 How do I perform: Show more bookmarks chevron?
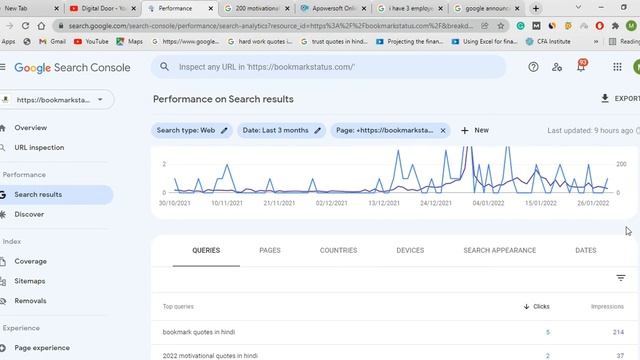pos(596,41)
